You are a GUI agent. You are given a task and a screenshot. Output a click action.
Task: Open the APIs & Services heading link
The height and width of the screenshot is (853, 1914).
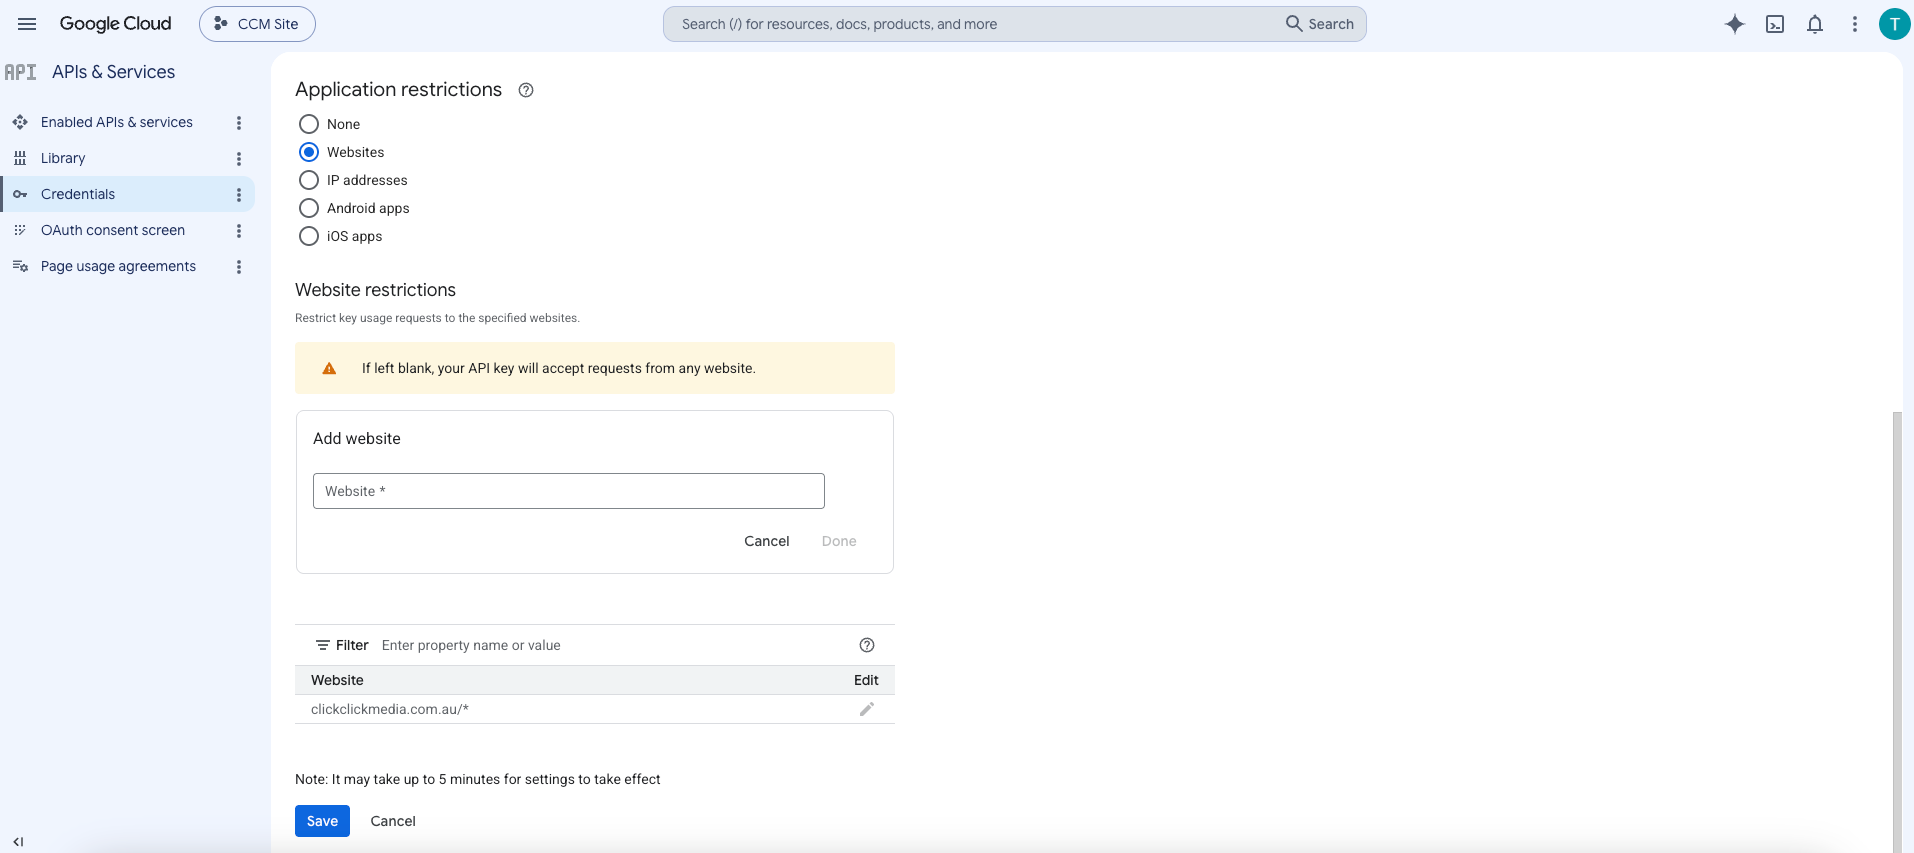tap(113, 72)
